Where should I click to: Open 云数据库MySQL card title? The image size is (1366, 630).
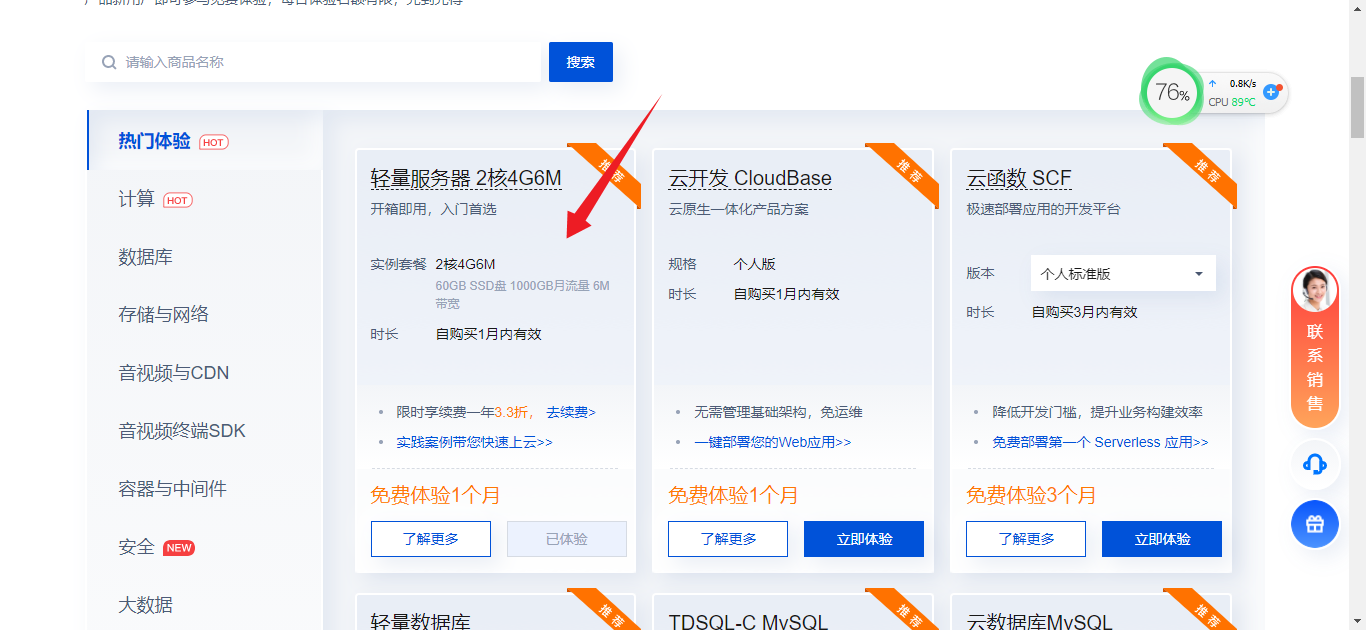pyautogui.click(x=1039, y=622)
